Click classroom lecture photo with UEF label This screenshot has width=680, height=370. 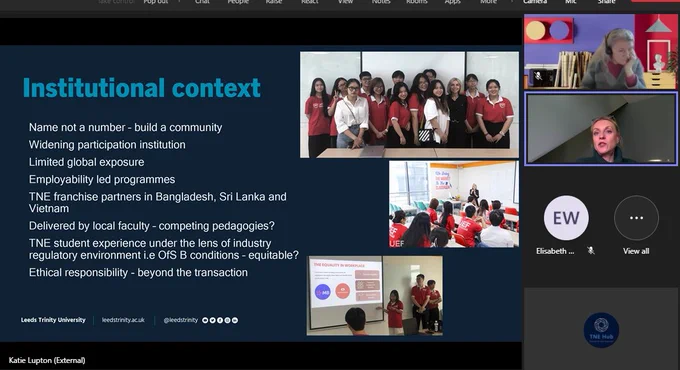(454, 204)
